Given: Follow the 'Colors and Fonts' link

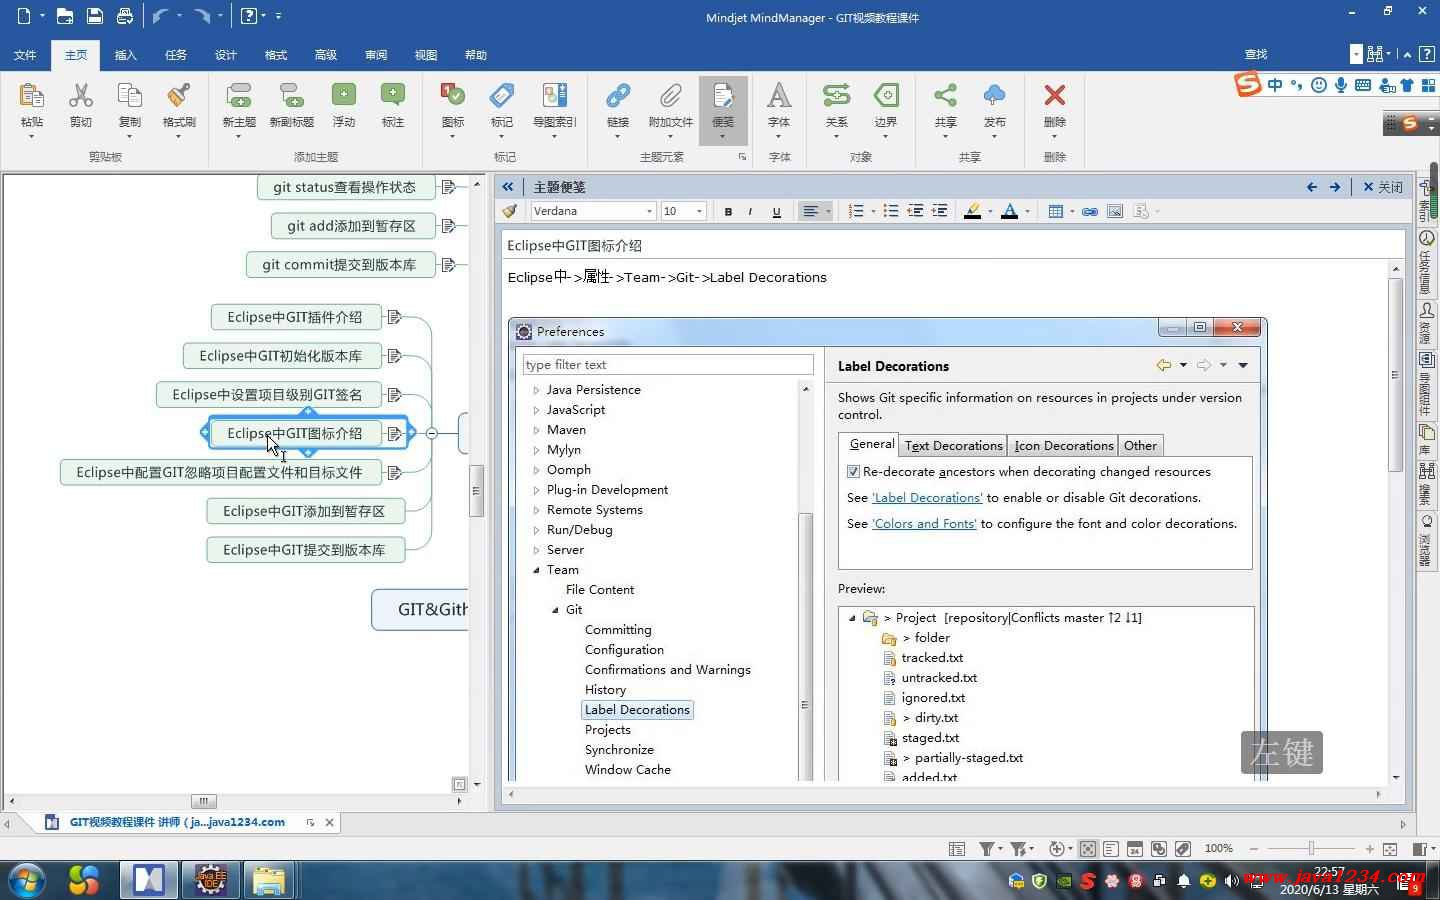Looking at the screenshot, I should coord(924,524).
